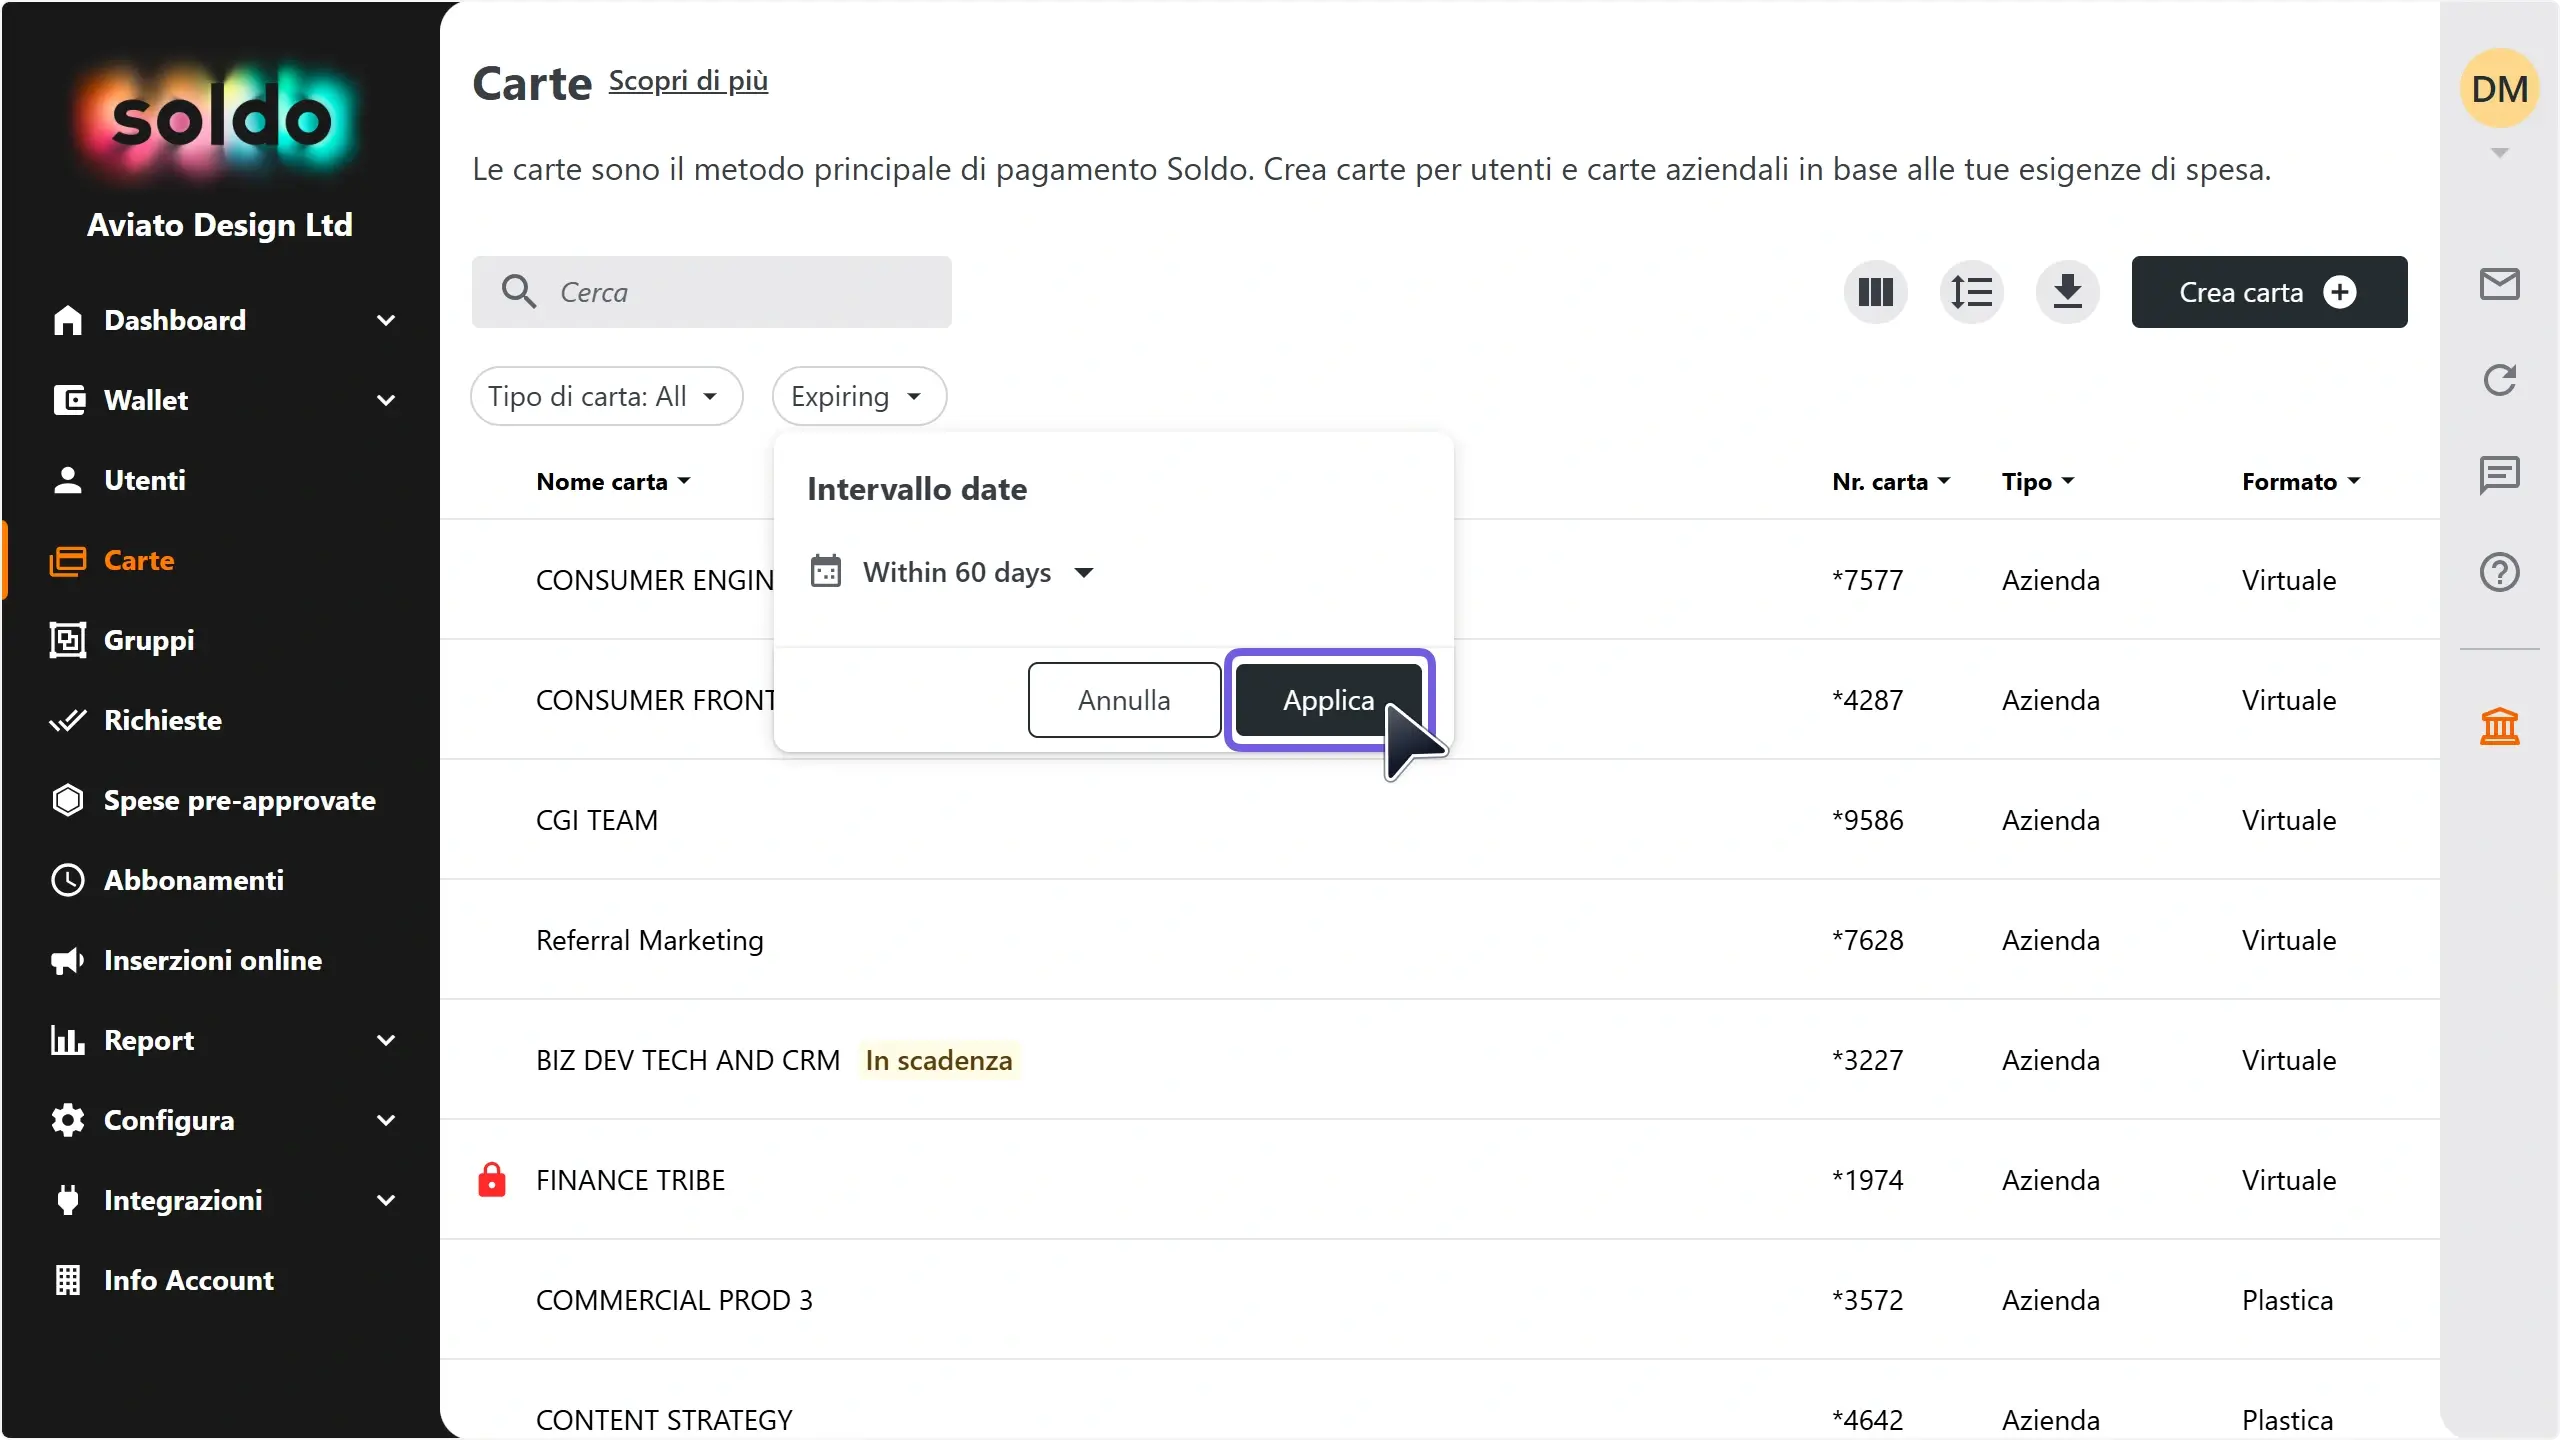Change row density with line-spacing icon
The image size is (2560, 1440).
1971,292
